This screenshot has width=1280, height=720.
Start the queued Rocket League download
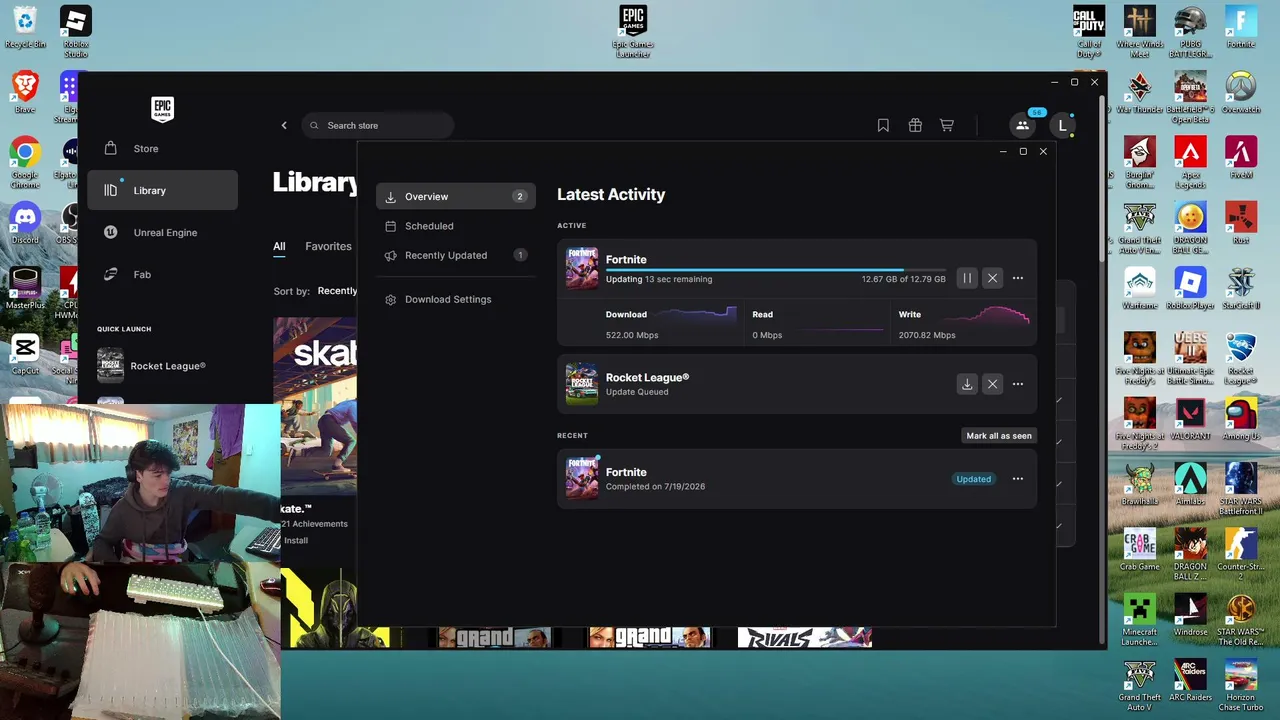pyautogui.click(x=967, y=384)
